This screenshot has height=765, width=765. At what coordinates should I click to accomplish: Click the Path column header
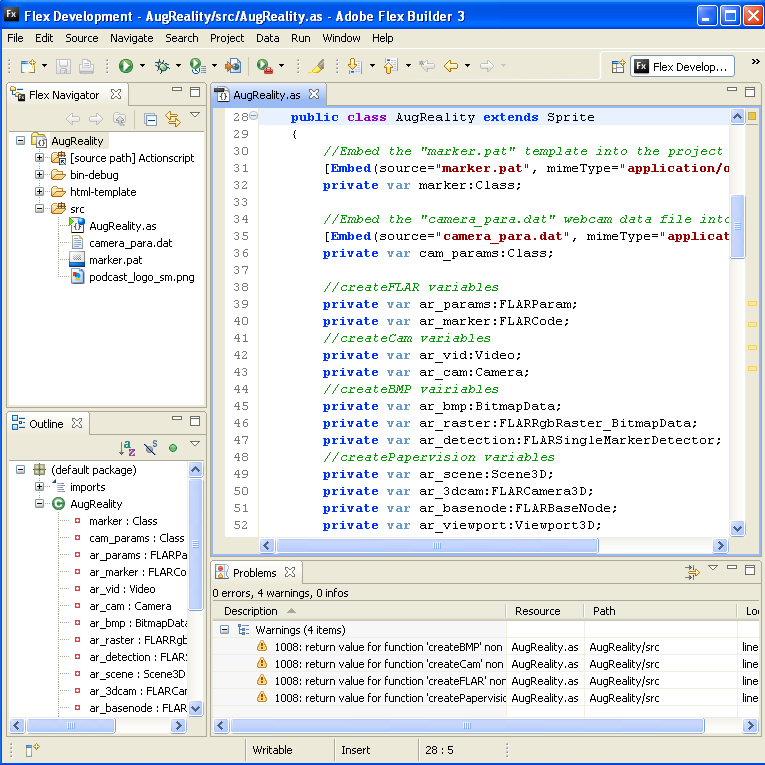click(660, 611)
